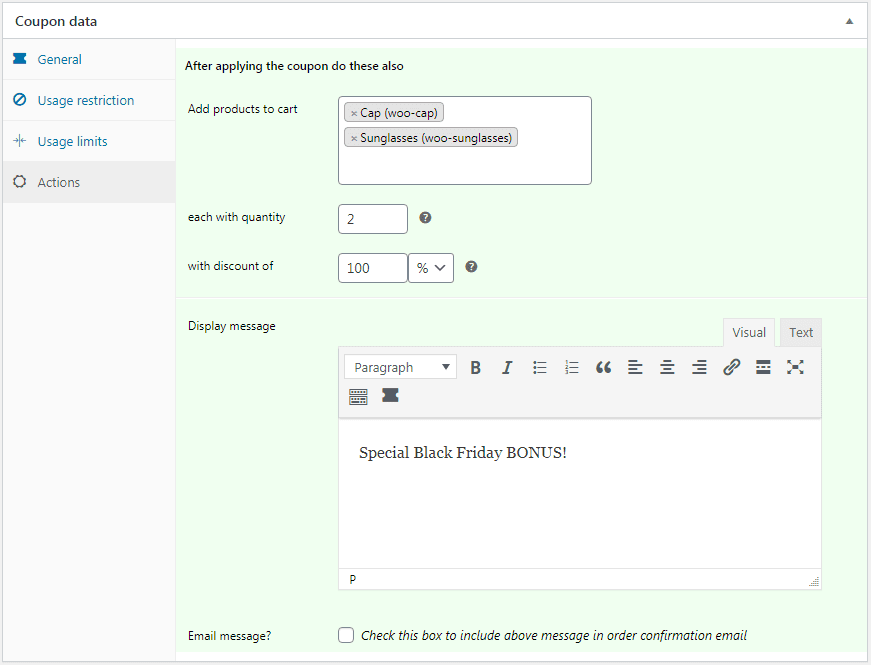Click the Add products to cart label
Image resolution: width=871 pixels, height=665 pixels.
pyautogui.click(x=243, y=109)
